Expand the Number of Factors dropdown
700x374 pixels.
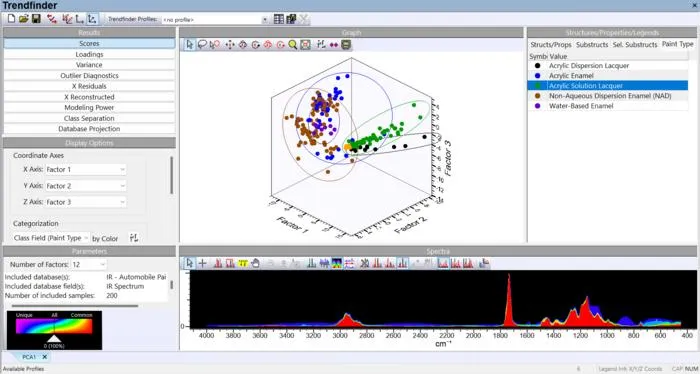(x=89, y=265)
